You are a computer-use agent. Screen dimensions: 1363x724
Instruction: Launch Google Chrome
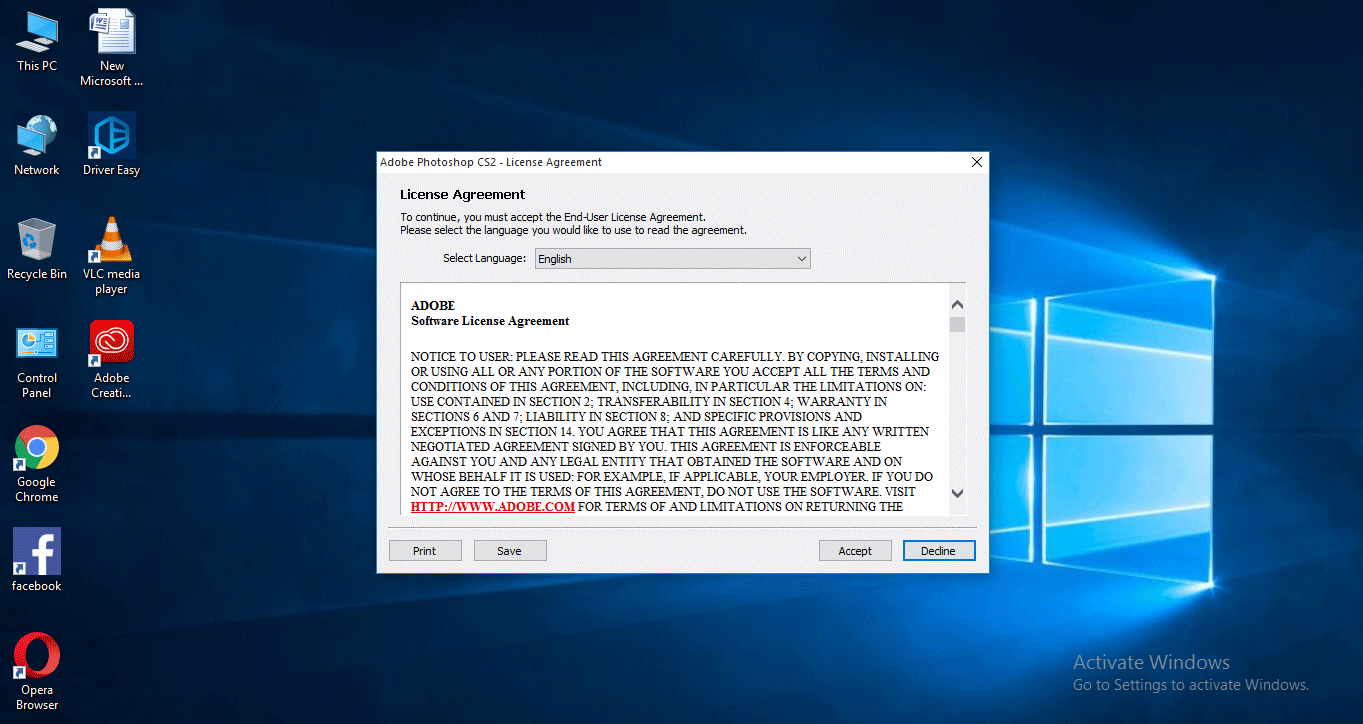click(36, 450)
